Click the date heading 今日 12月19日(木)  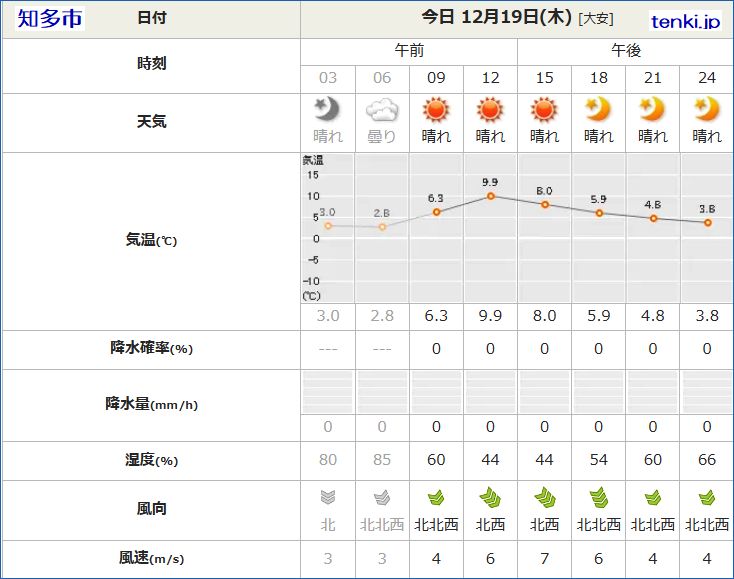(x=497, y=18)
